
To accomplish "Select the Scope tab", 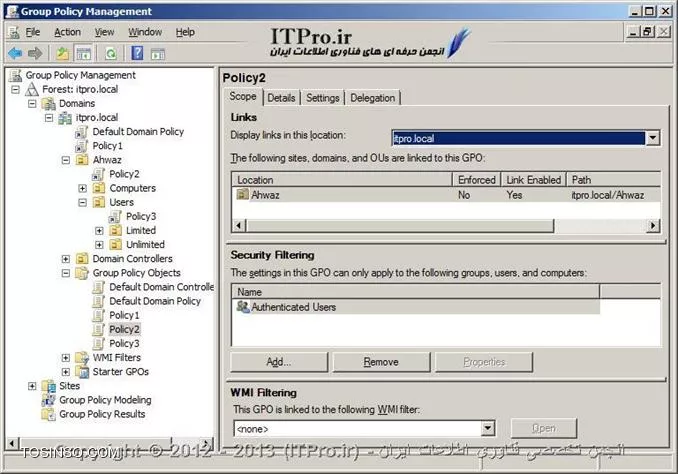I will coord(243,96).
